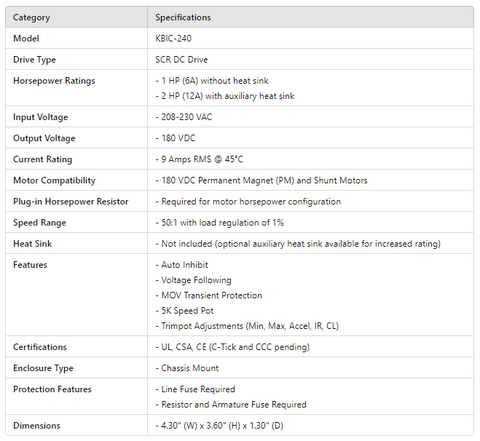Image resolution: width=480 pixels, height=441 pixels.
Task: Click the Drive Type row label
Action: click(x=34, y=60)
